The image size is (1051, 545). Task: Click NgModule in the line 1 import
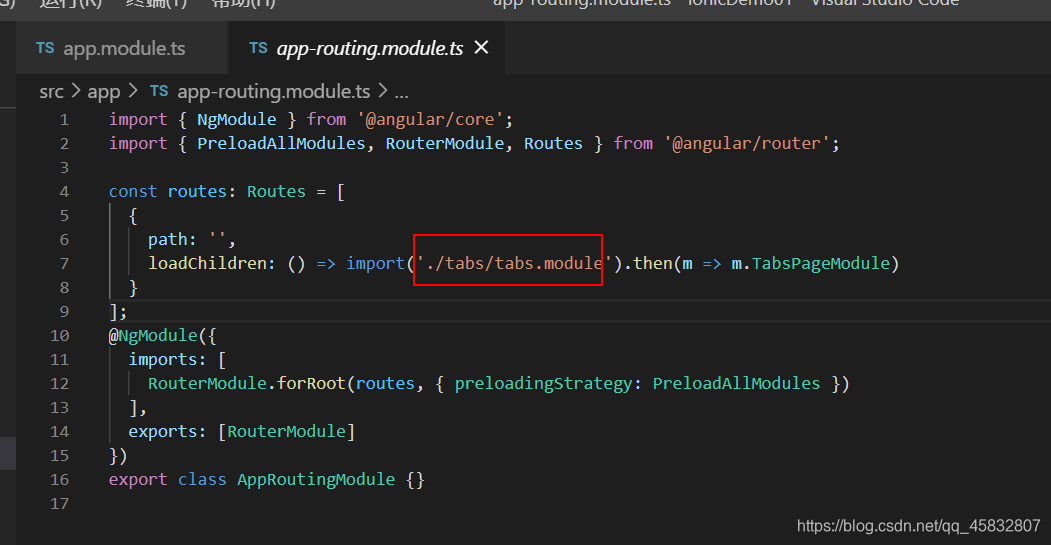click(x=237, y=120)
